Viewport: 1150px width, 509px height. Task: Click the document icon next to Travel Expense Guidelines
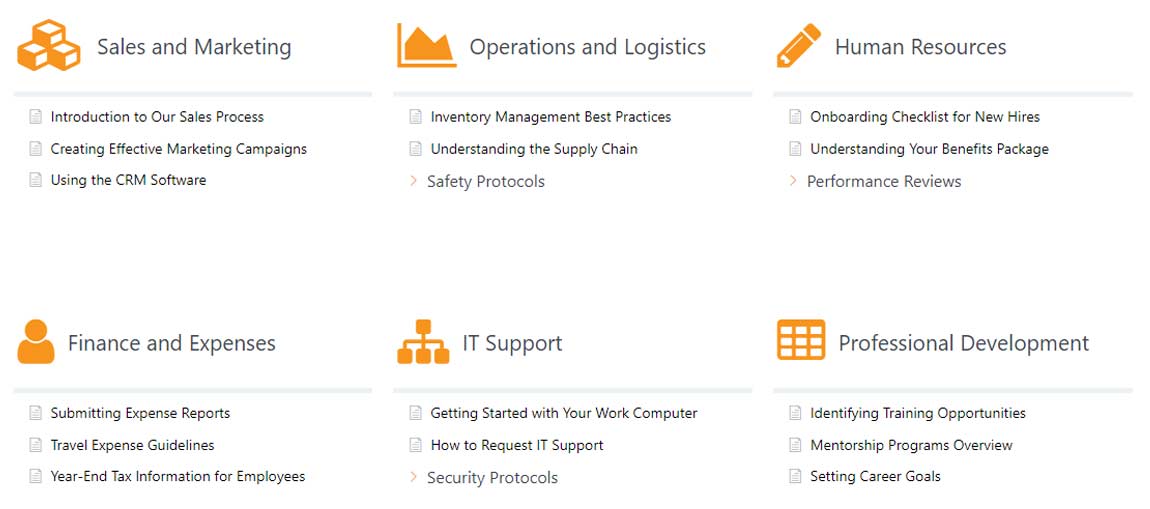coord(36,445)
